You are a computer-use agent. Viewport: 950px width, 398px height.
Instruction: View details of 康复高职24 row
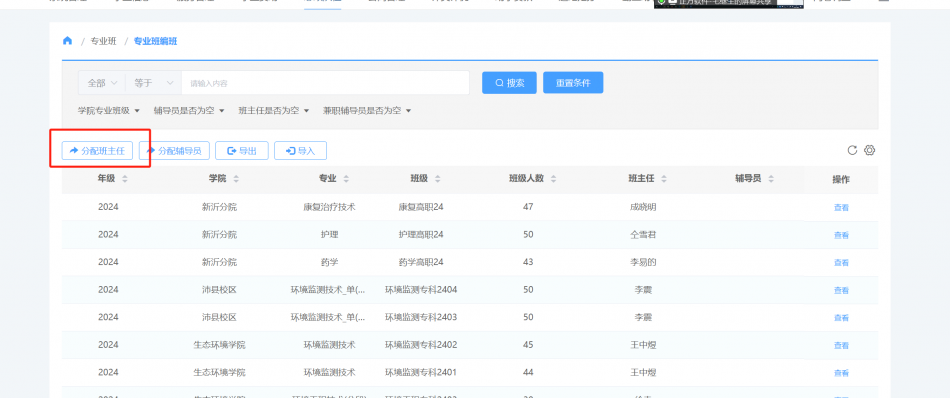pyautogui.click(x=841, y=208)
